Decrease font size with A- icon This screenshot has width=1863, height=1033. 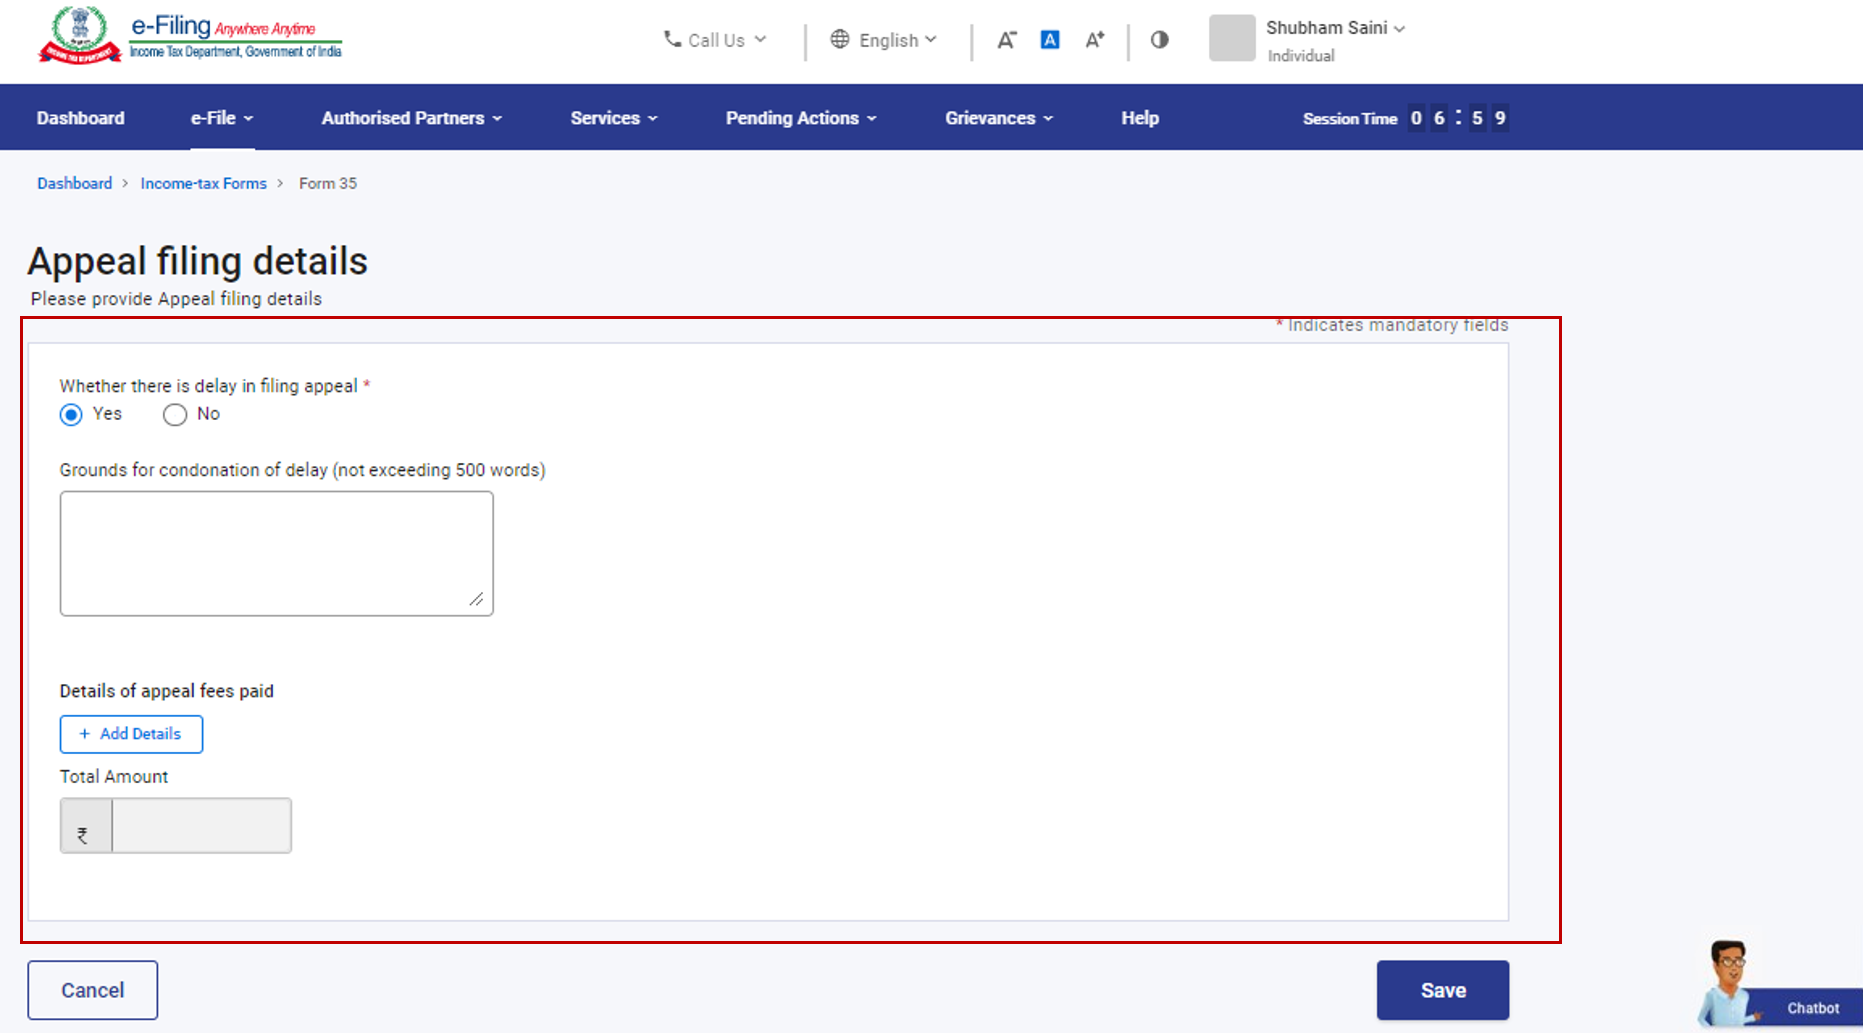tap(1006, 40)
